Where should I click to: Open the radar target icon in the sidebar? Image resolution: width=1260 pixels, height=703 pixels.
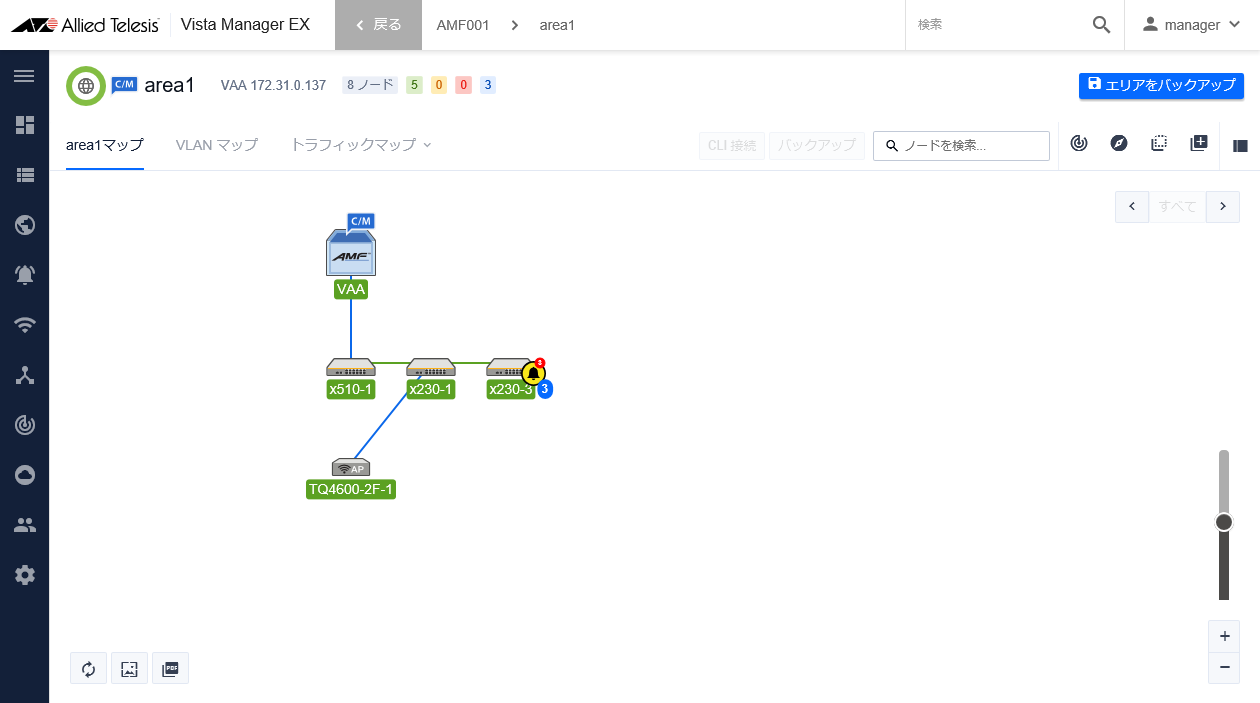click(x=24, y=425)
